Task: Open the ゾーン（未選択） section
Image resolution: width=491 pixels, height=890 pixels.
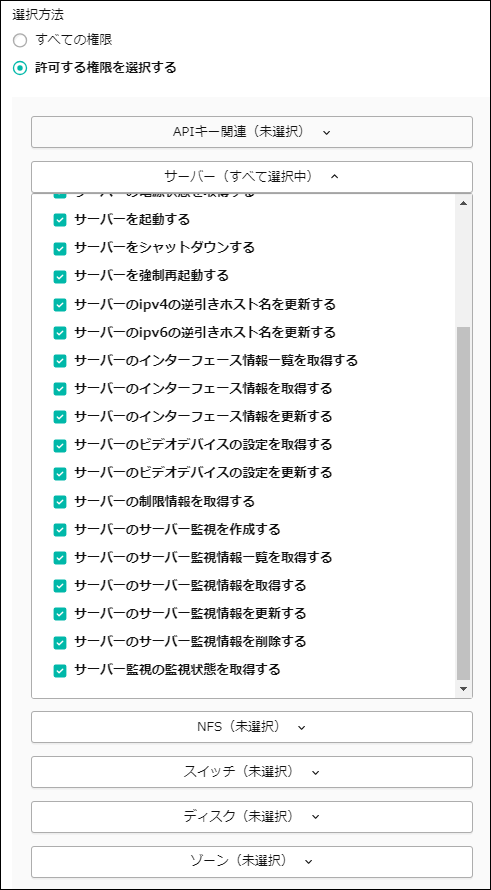Action: pos(251,862)
